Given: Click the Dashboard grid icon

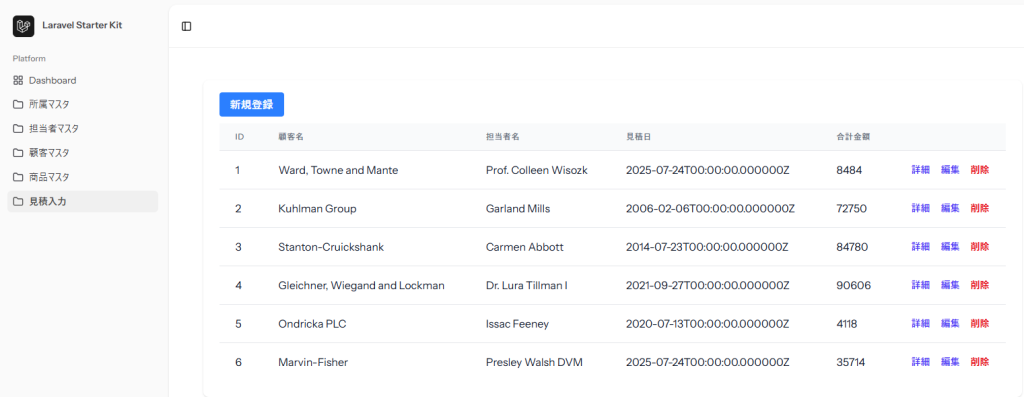Looking at the screenshot, I should tap(18, 80).
